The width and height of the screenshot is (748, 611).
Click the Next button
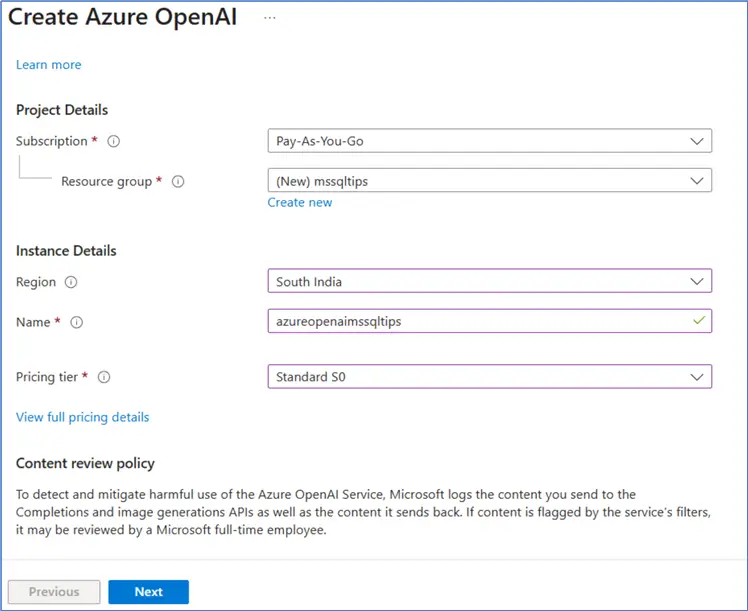click(148, 592)
